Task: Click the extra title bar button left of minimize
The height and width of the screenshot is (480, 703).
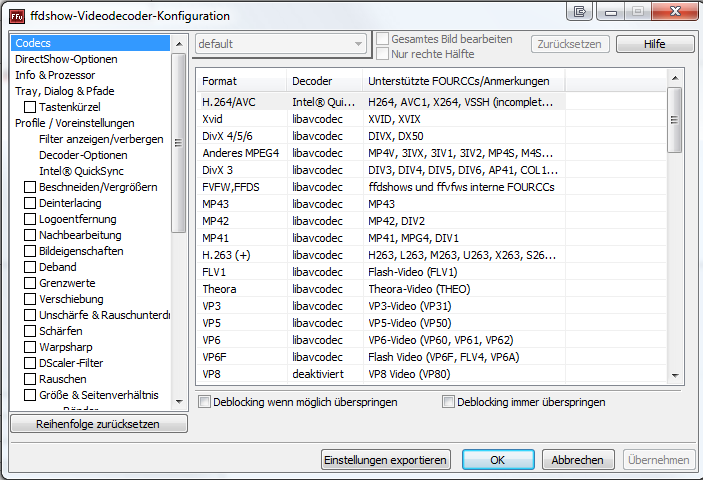Action: [x=578, y=12]
